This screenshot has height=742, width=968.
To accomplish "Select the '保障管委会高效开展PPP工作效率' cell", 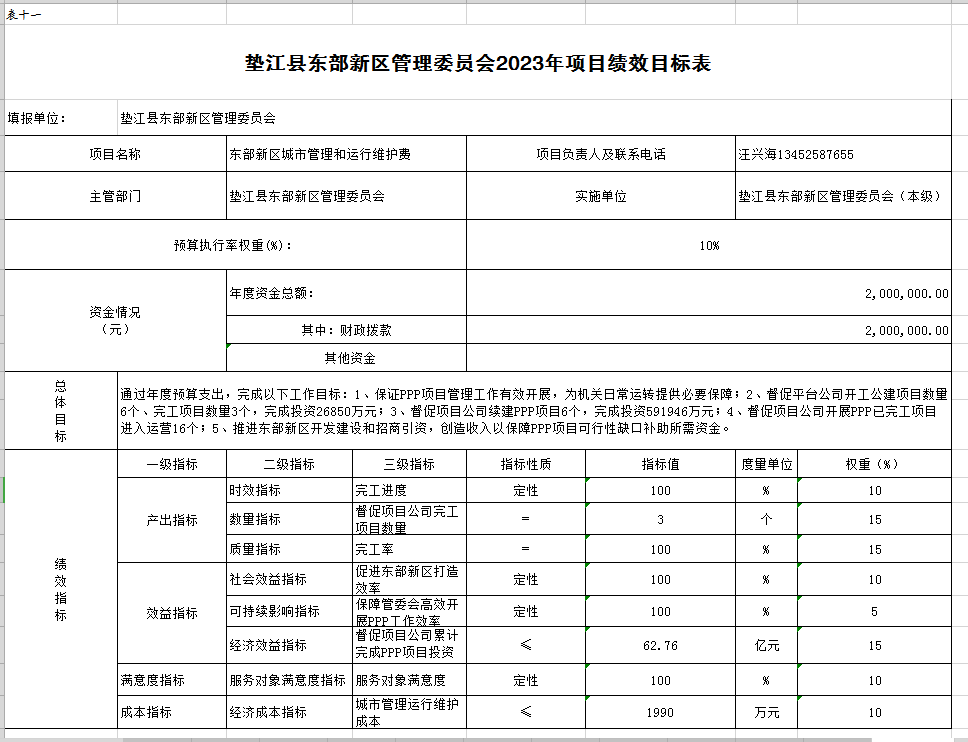I will tap(409, 611).
